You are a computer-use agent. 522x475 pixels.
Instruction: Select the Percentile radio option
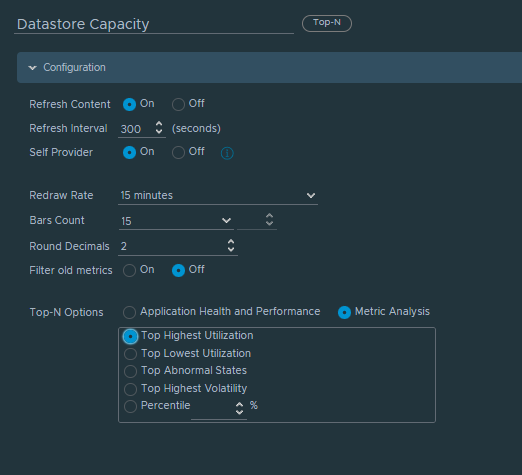pyautogui.click(x=130, y=406)
